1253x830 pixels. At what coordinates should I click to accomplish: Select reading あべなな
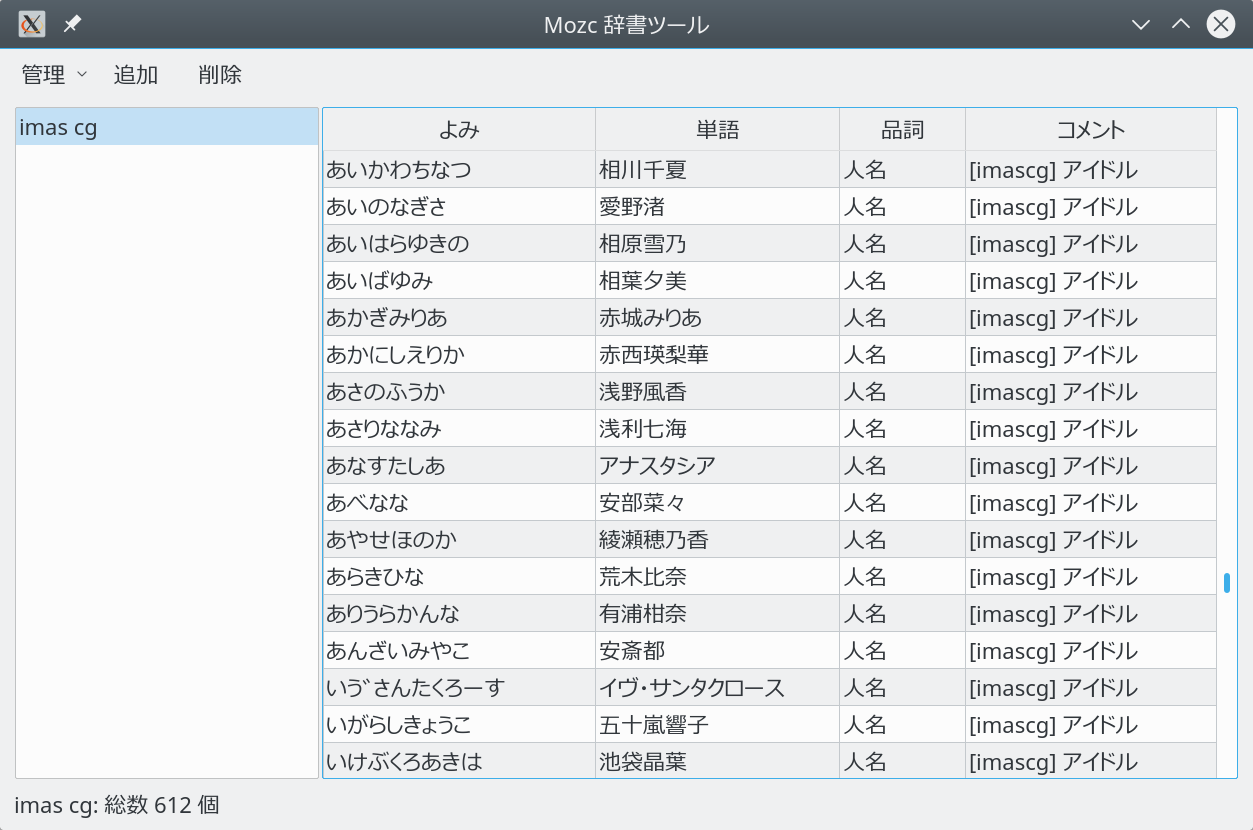[x=459, y=503]
